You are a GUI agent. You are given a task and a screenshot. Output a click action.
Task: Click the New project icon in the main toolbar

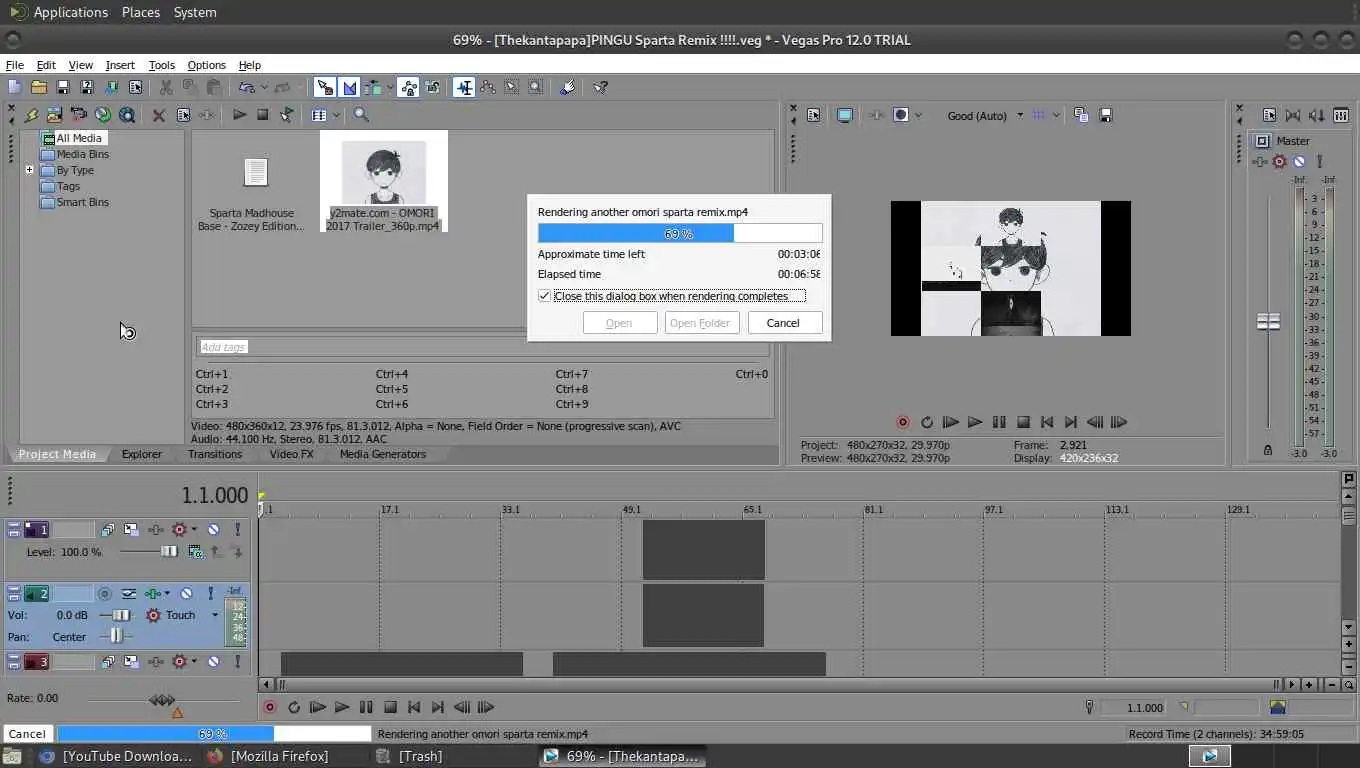point(15,87)
